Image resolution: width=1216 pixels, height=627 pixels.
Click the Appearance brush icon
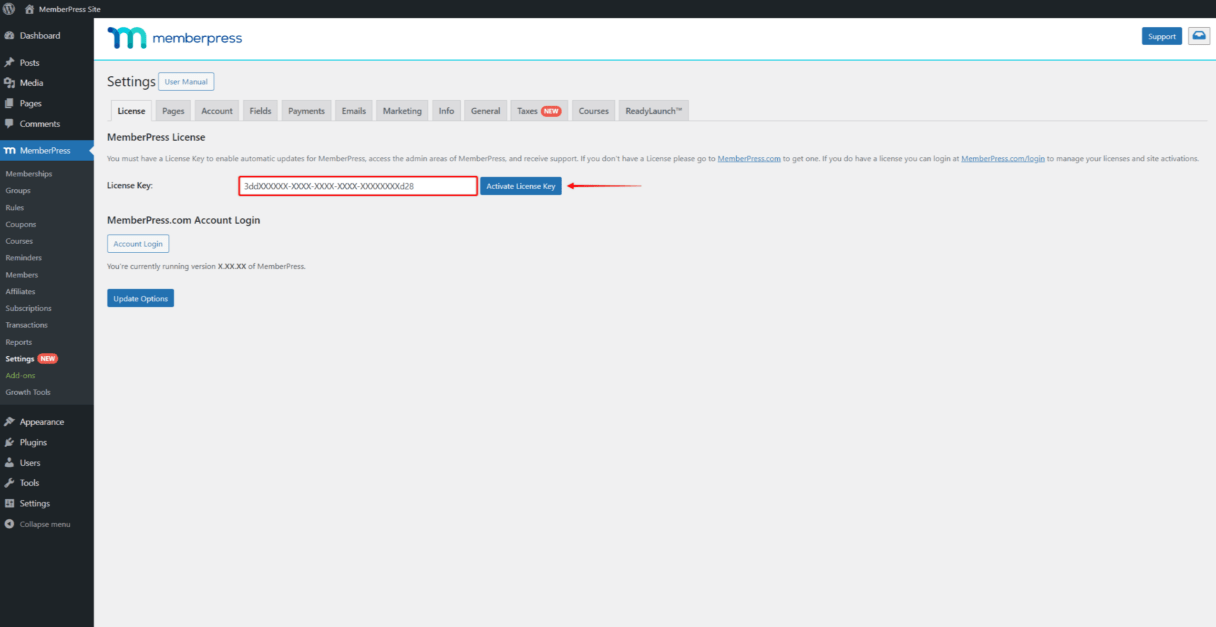pyautogui.click(x=9, y=422)
